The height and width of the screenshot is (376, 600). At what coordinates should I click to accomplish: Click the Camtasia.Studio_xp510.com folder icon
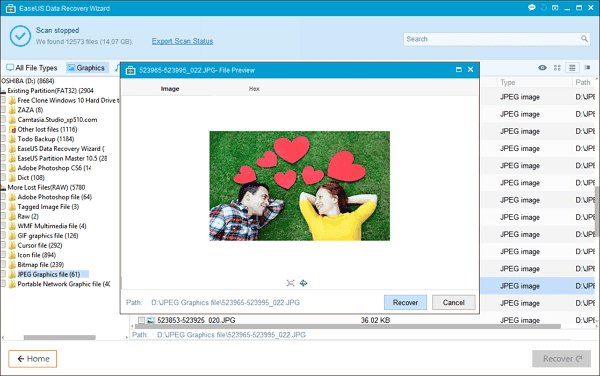pos(12,120)
